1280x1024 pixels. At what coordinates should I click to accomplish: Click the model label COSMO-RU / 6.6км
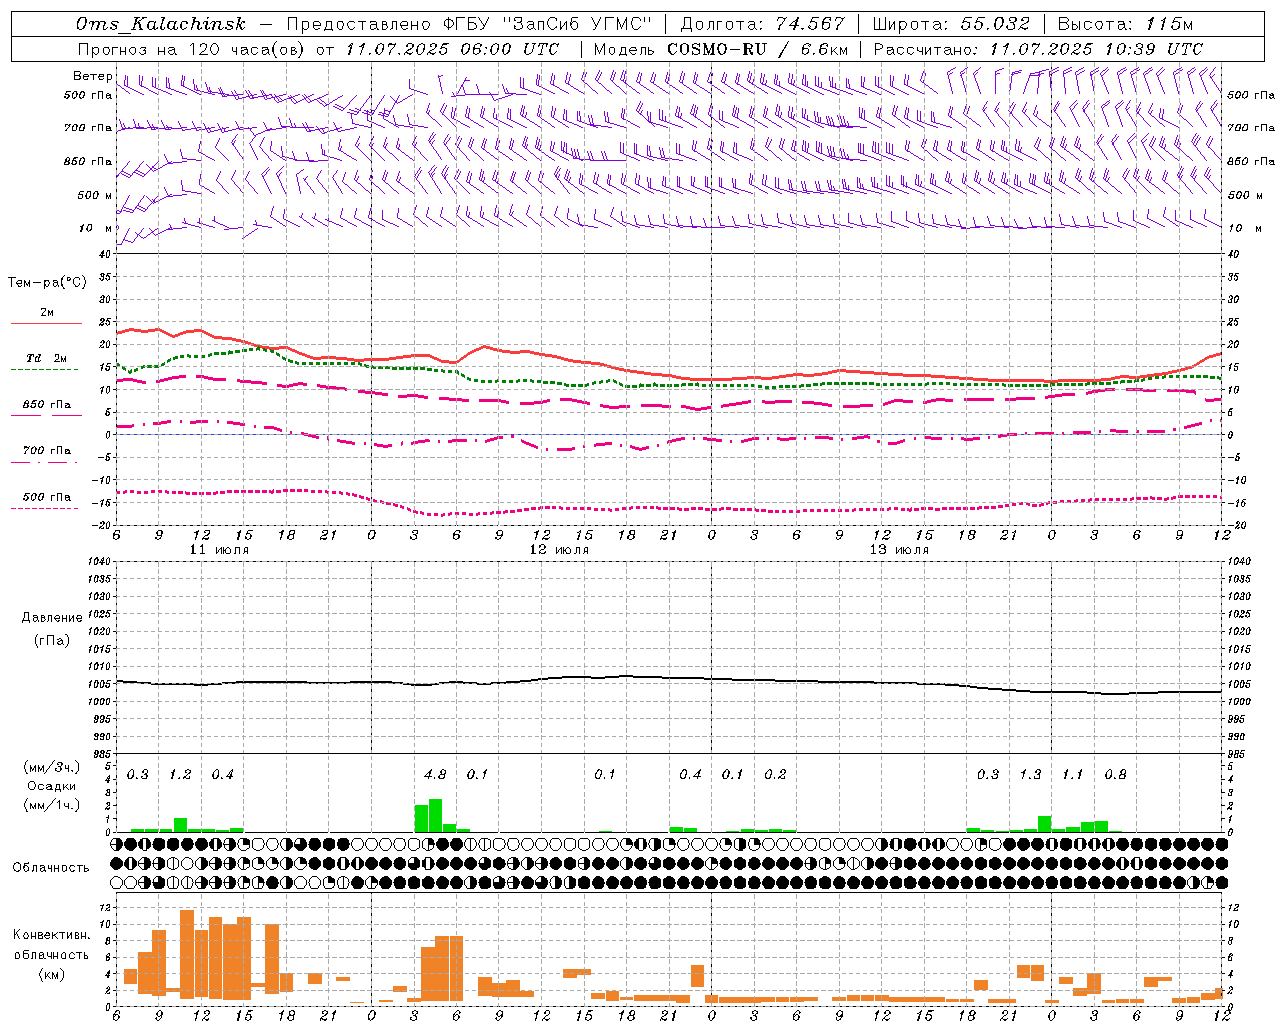point(721,49)
